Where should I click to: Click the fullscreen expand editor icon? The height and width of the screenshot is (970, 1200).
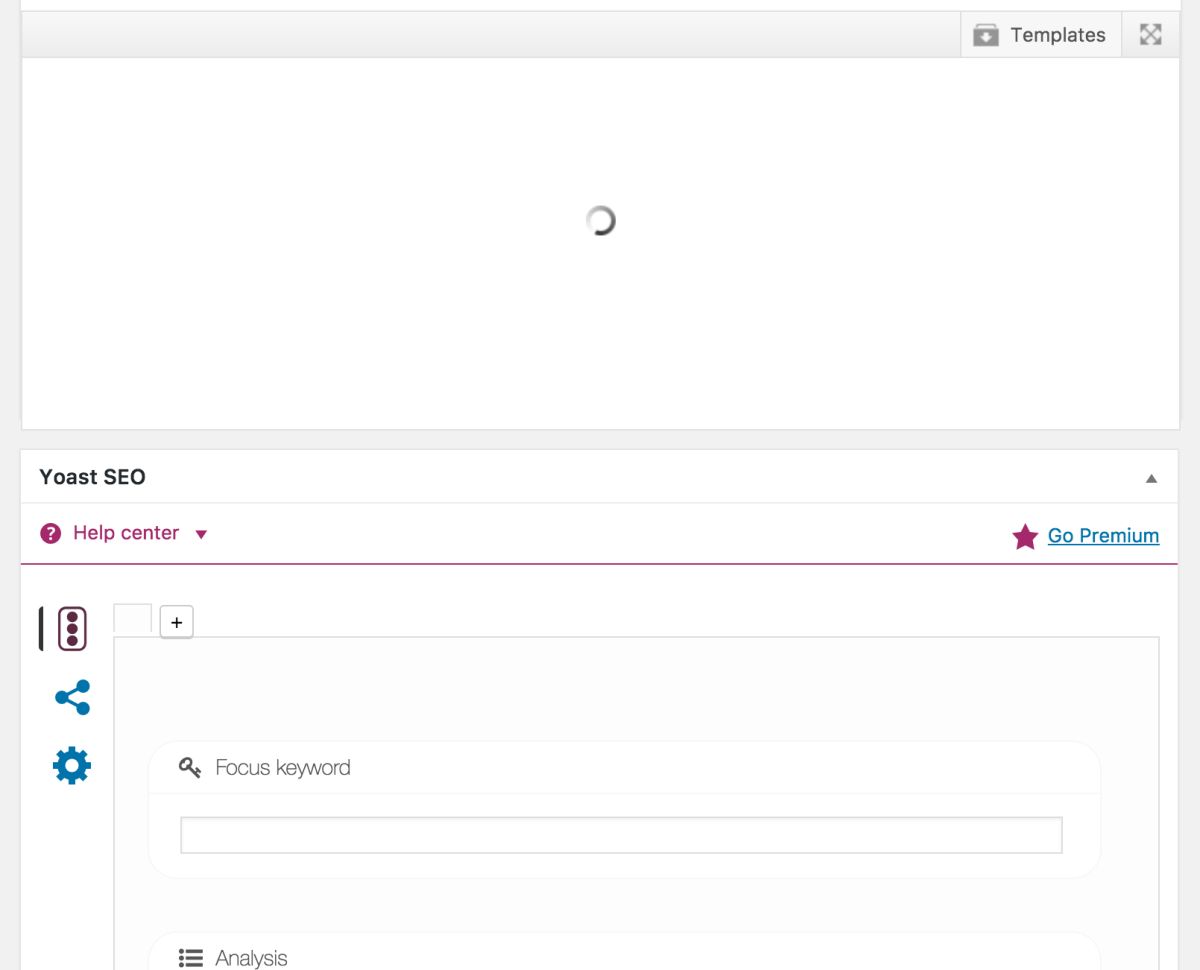(x=1151, y=35)
